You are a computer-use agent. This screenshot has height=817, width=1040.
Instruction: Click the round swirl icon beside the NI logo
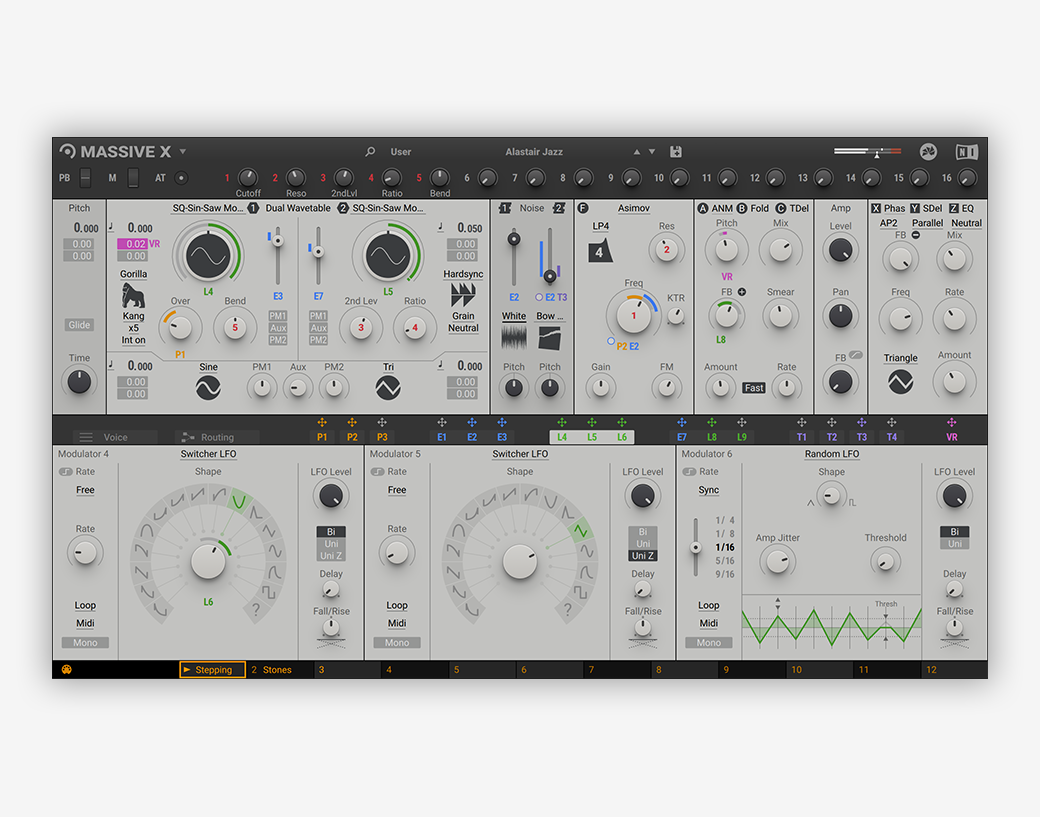coord(929,152)
